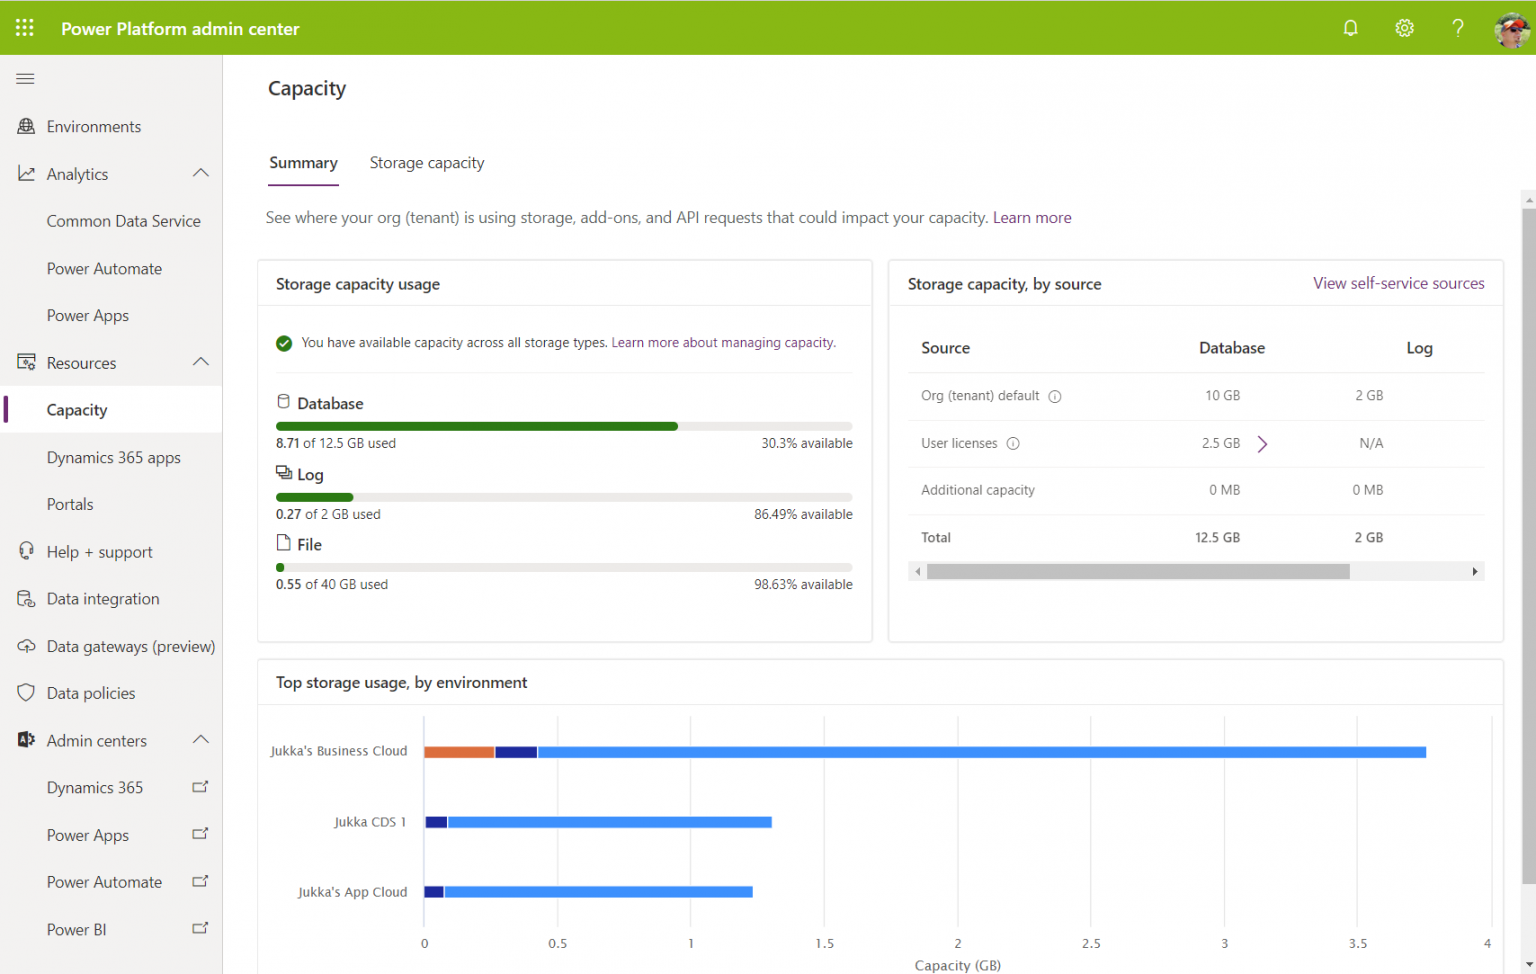
Task: Click the Resources icon in sidebar
Action: pyautogui.click(x=26, y=362)
